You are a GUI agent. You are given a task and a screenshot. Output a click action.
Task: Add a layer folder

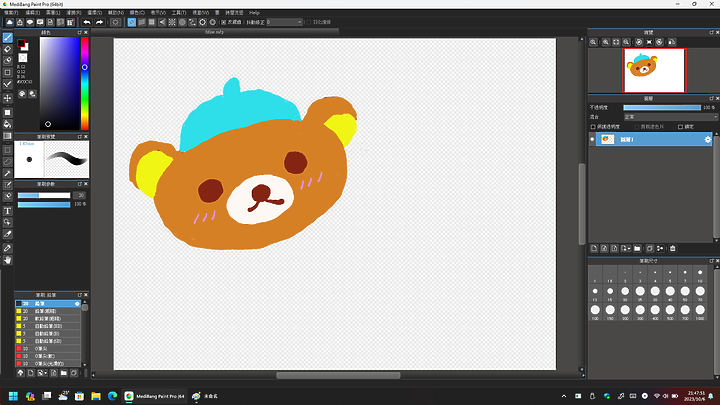(x=637, y=248)
